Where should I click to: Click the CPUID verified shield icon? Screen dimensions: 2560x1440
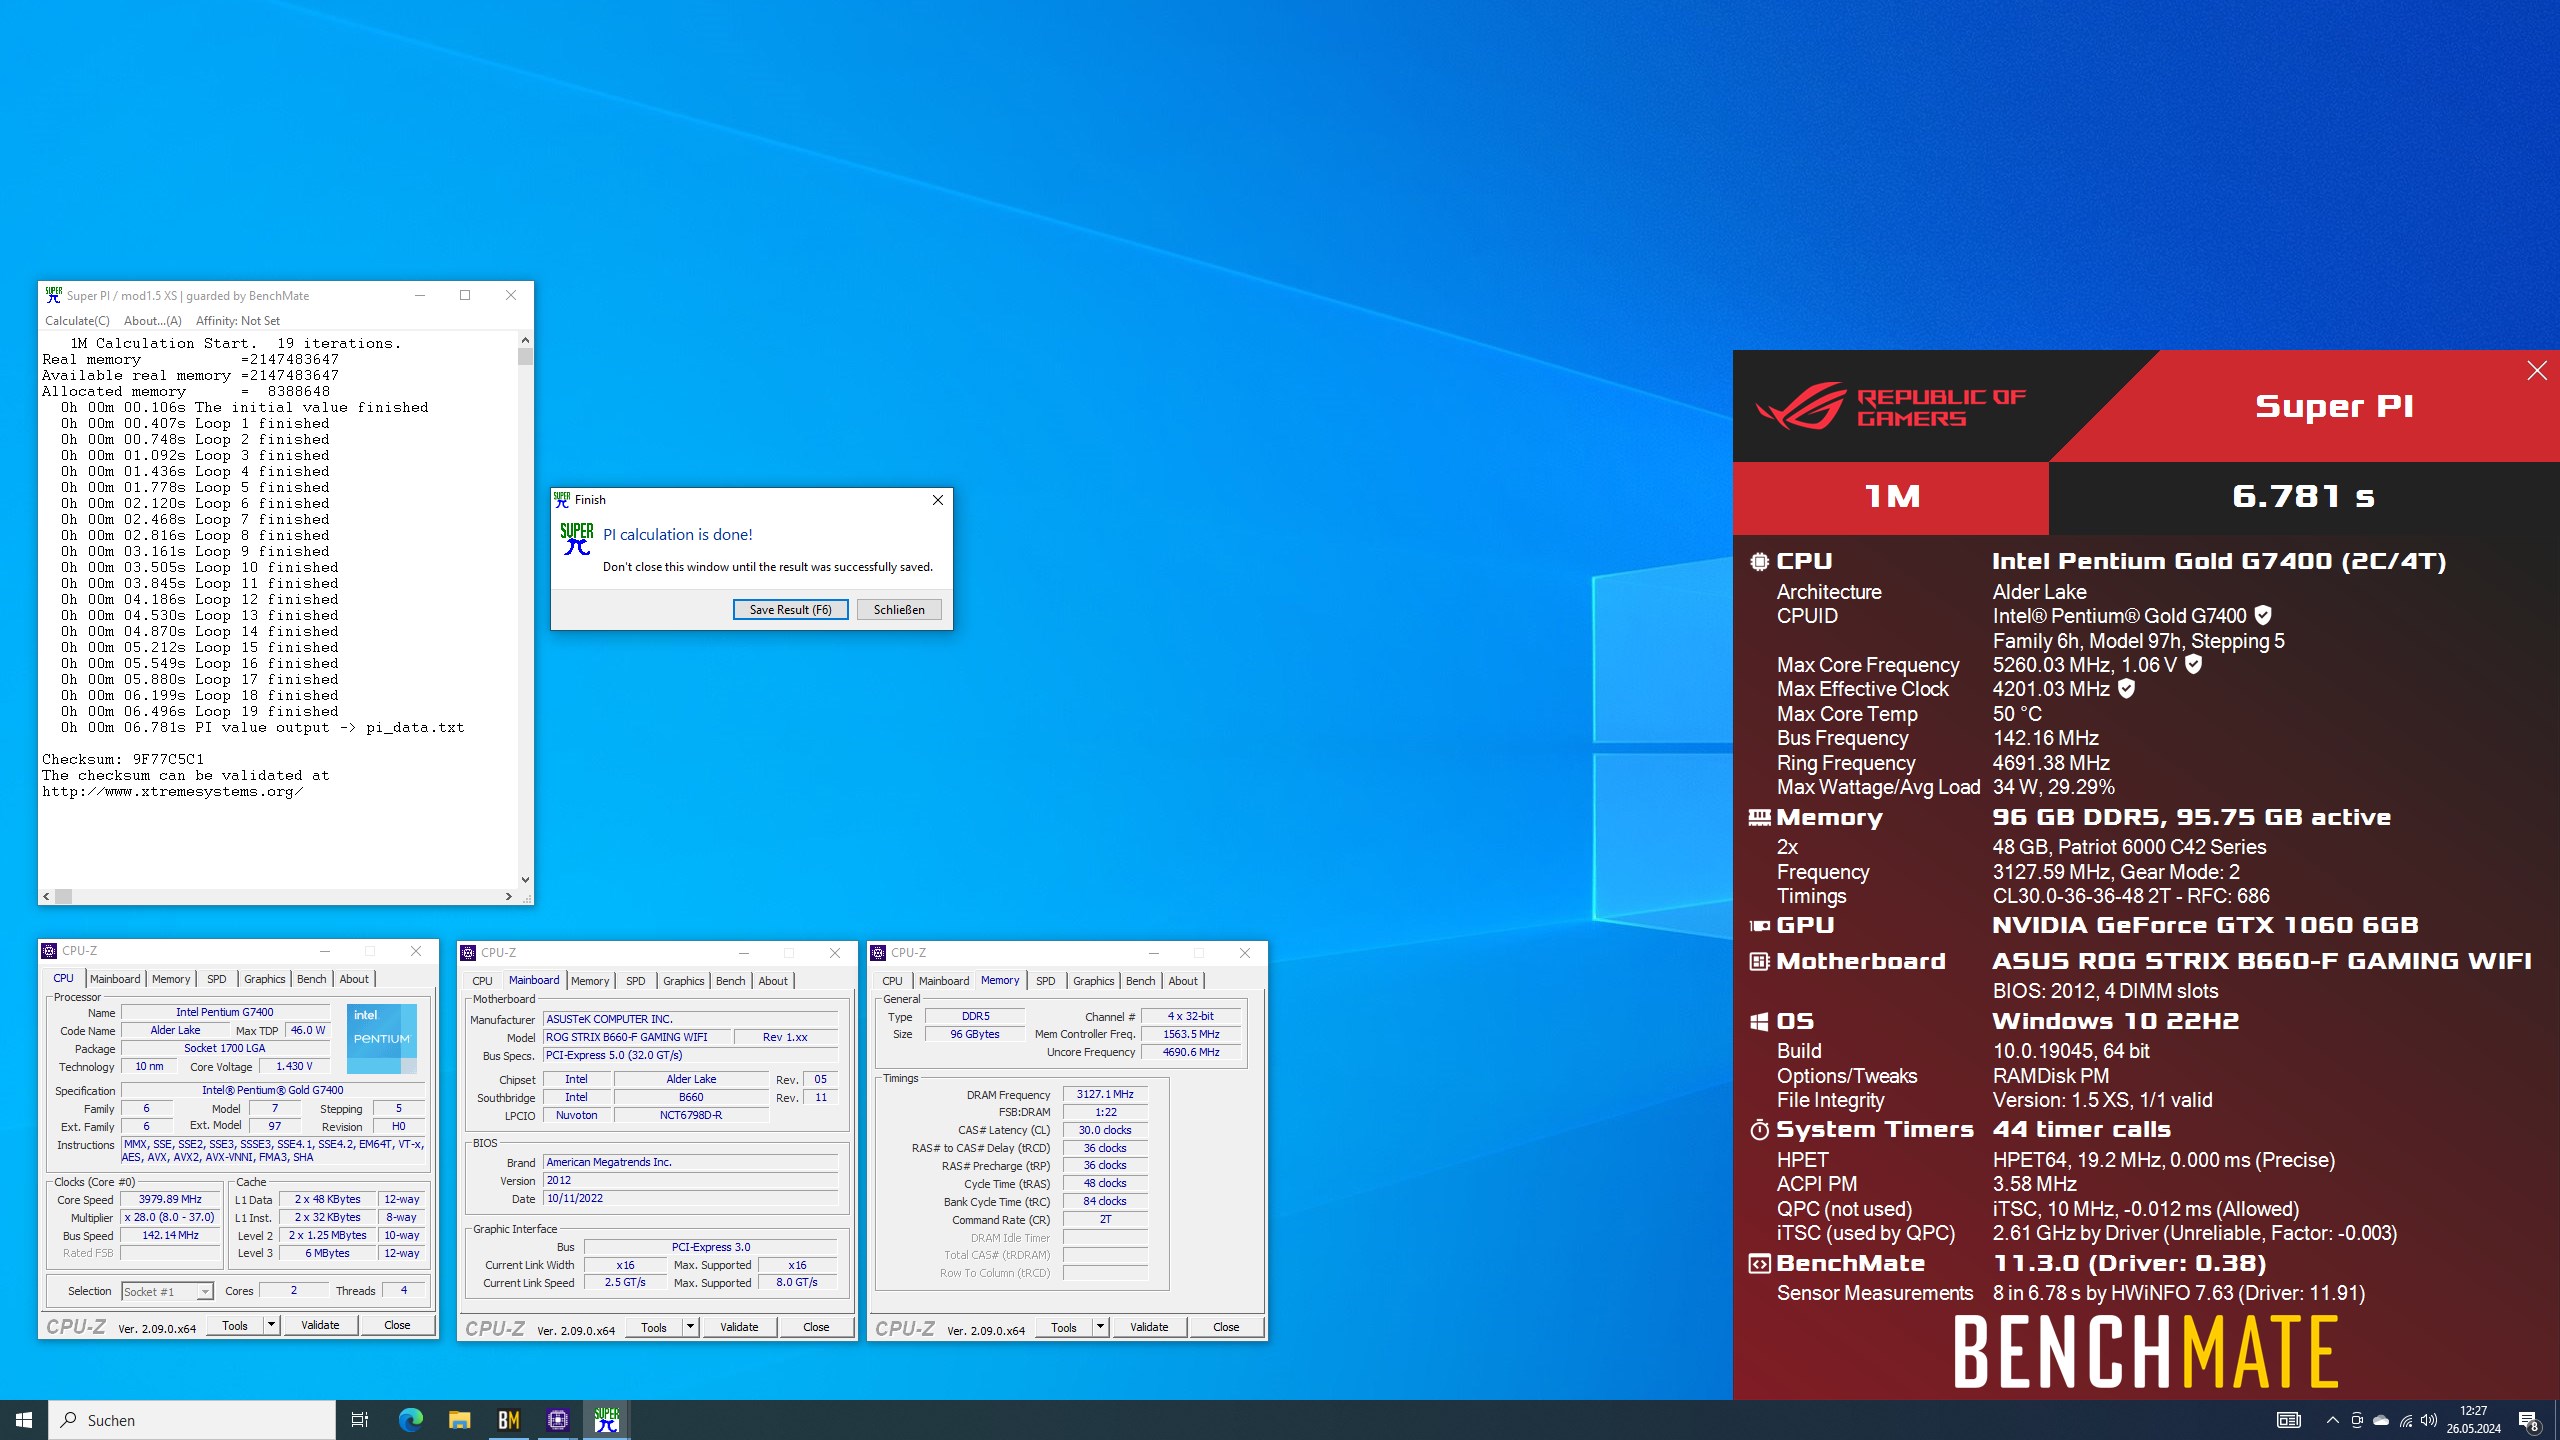(x=2263, y=616)
